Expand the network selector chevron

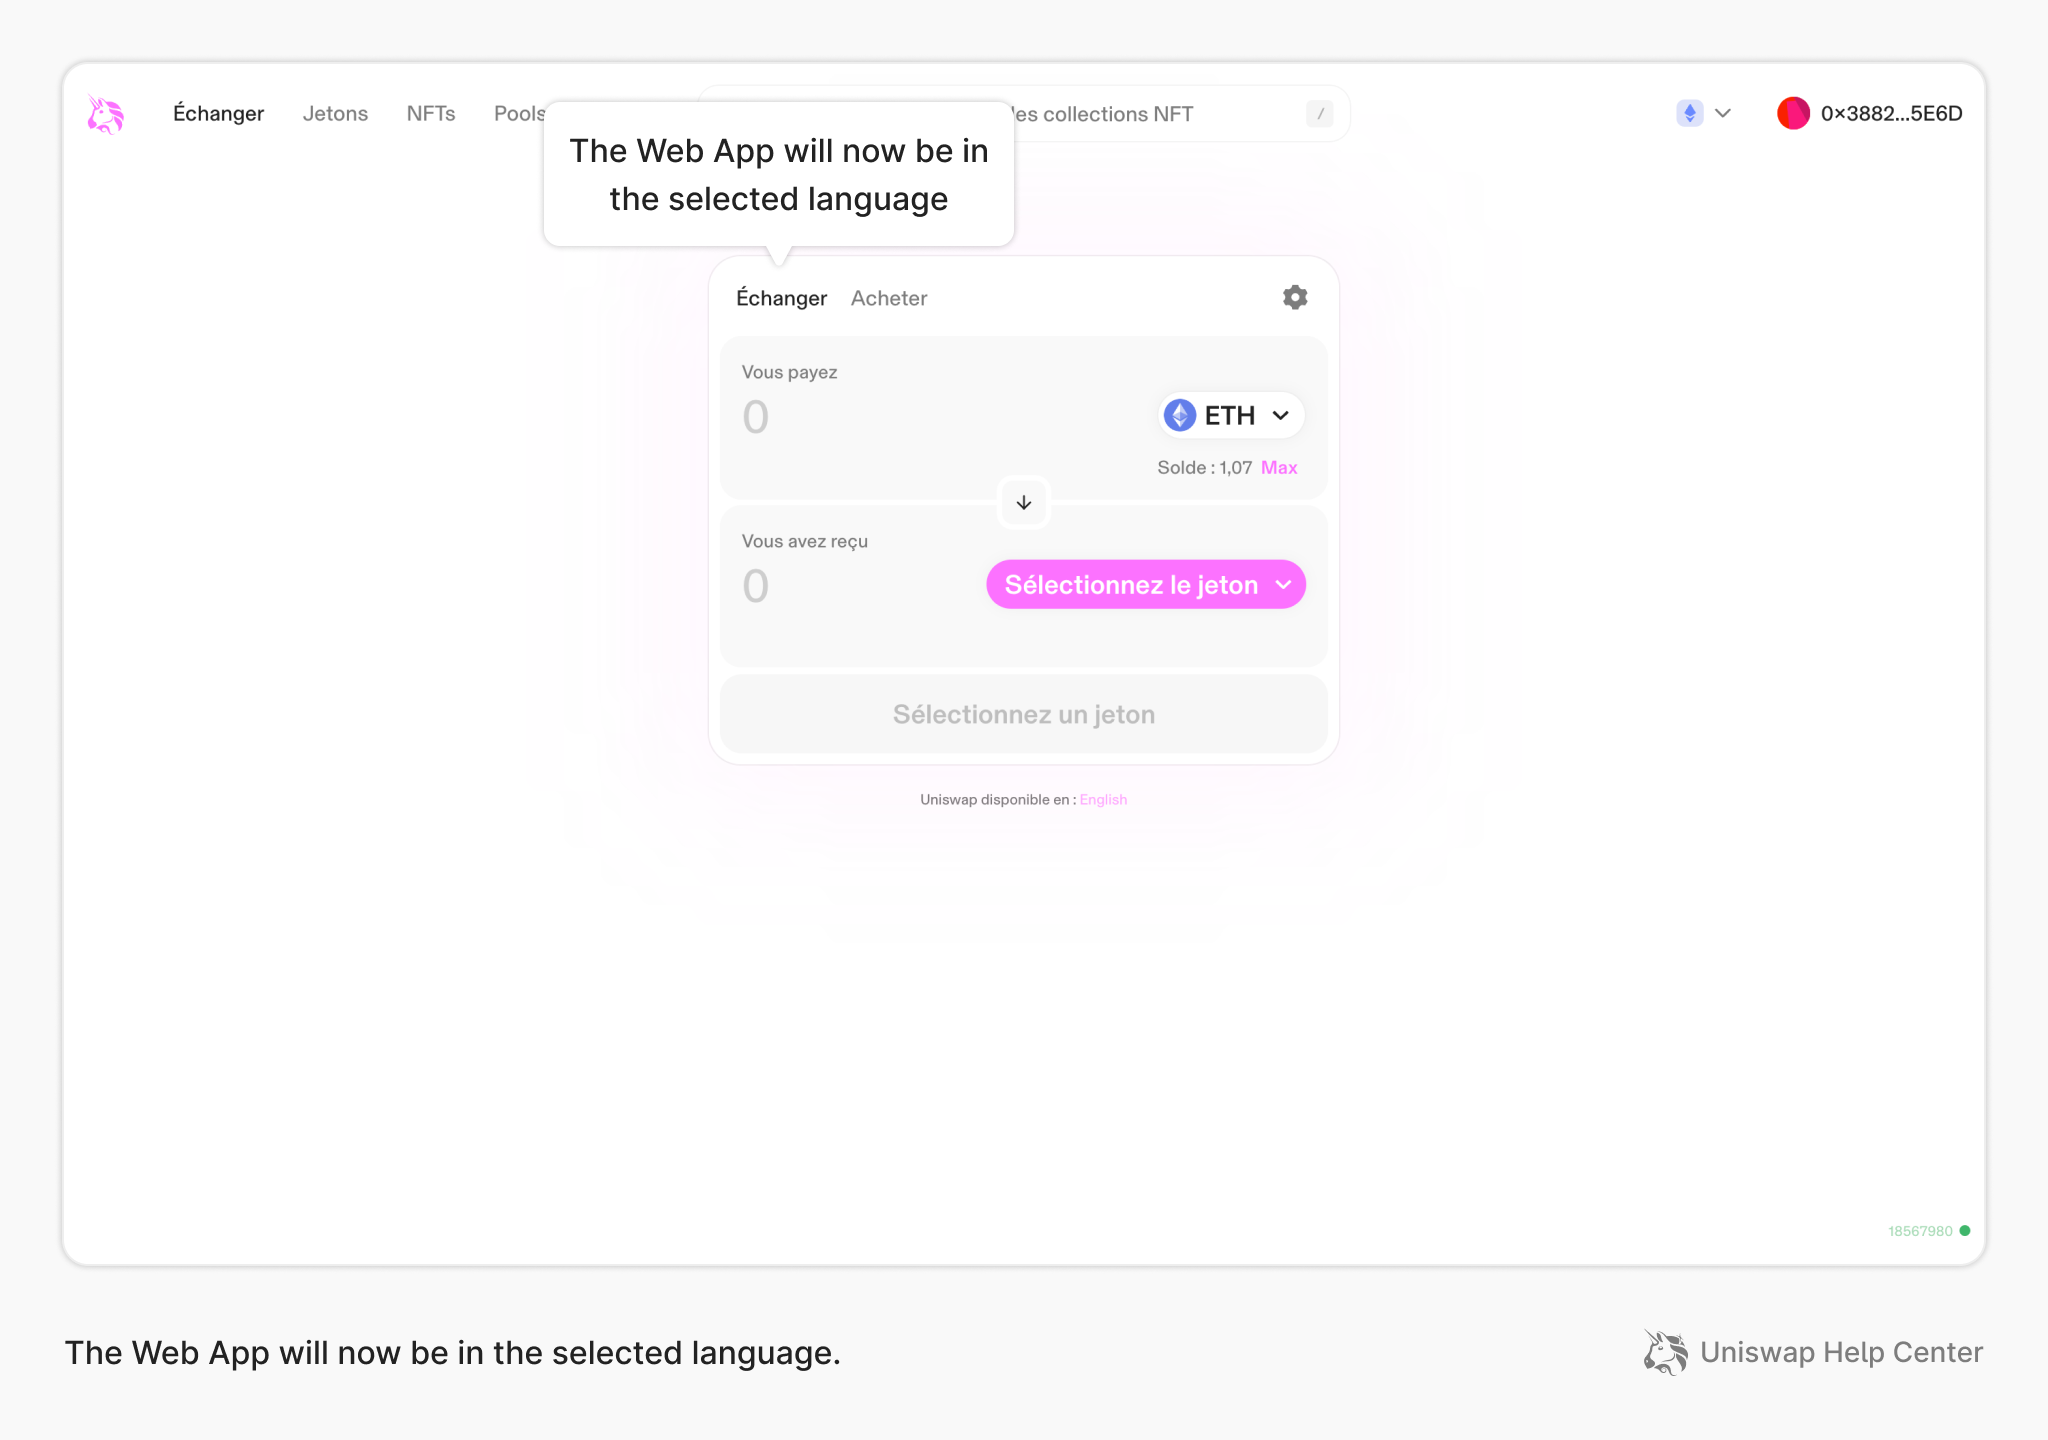(1723, 113)
